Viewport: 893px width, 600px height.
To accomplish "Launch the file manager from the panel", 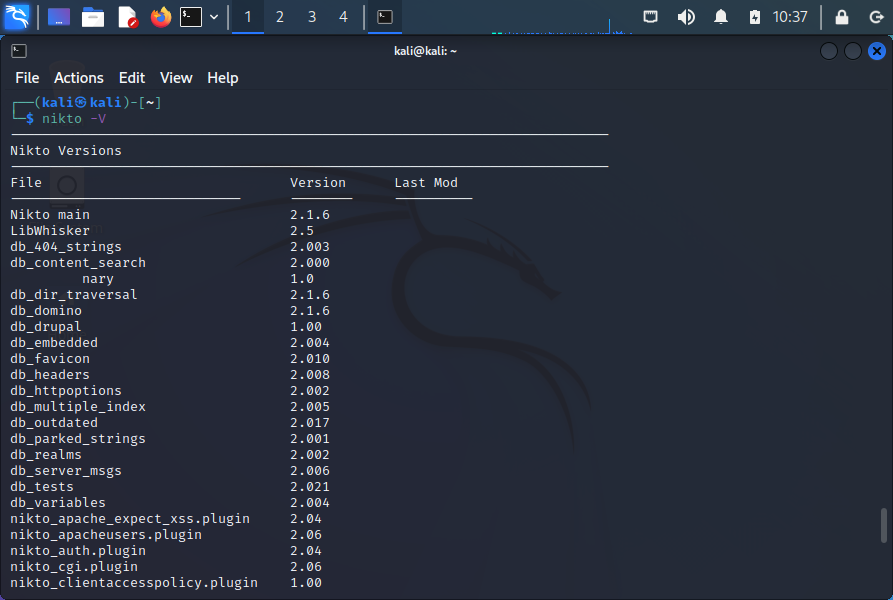I will [93, 17].
